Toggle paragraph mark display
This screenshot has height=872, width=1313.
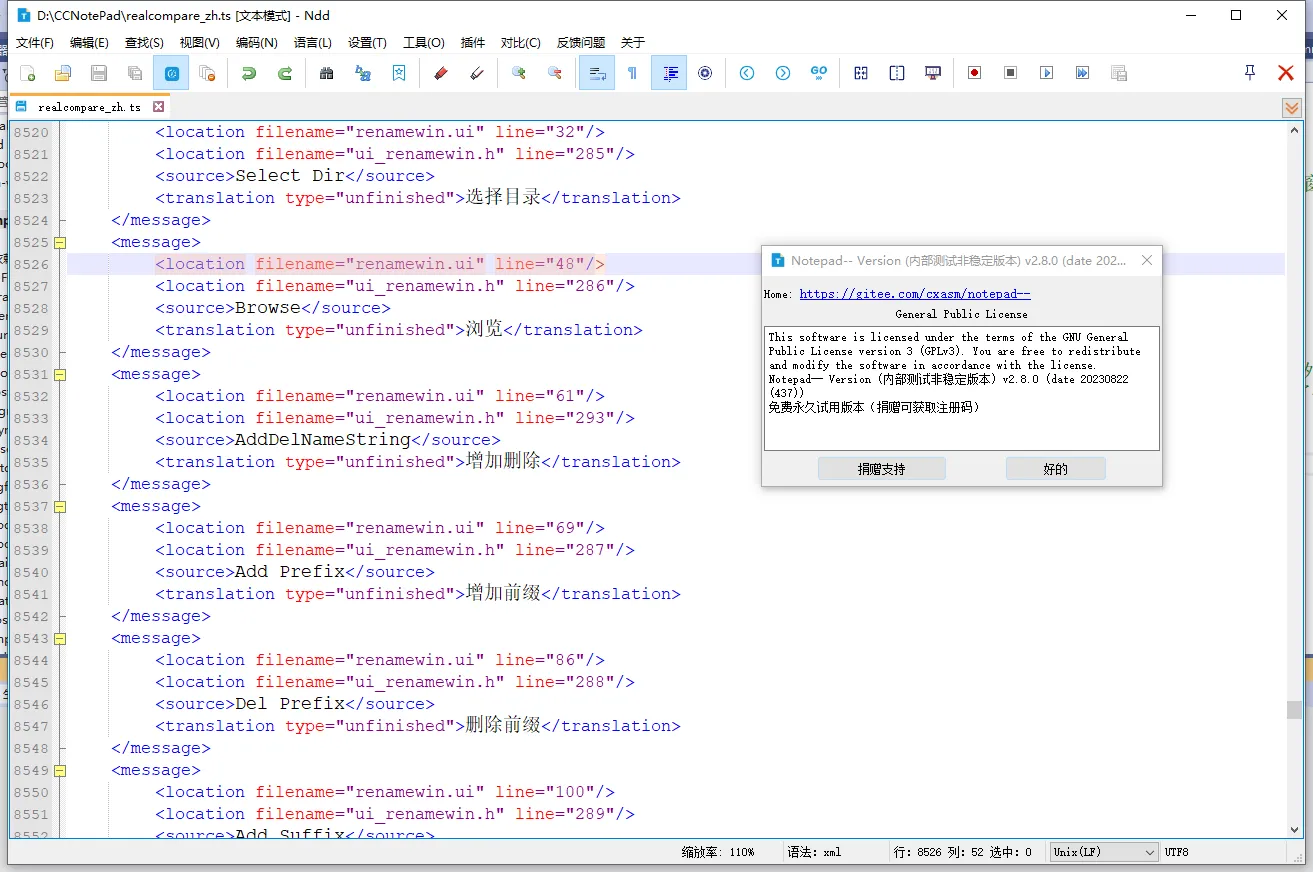(633, 72)
